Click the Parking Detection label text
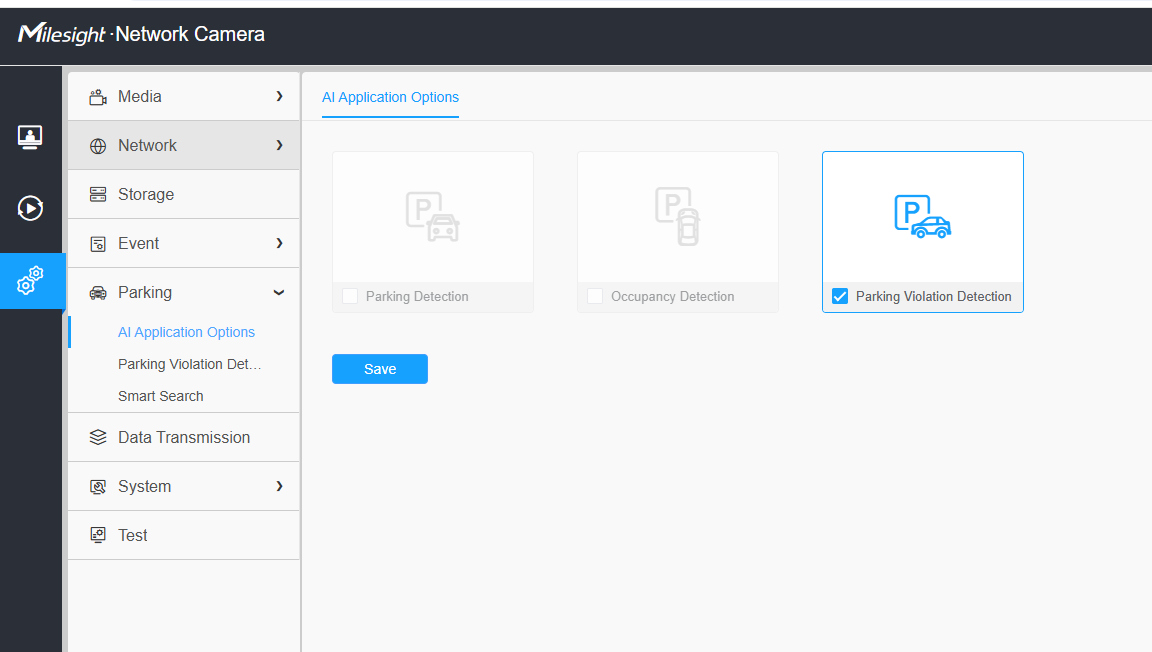The width and height of the screenshot is (1152, 652). [x=417, y=296]
